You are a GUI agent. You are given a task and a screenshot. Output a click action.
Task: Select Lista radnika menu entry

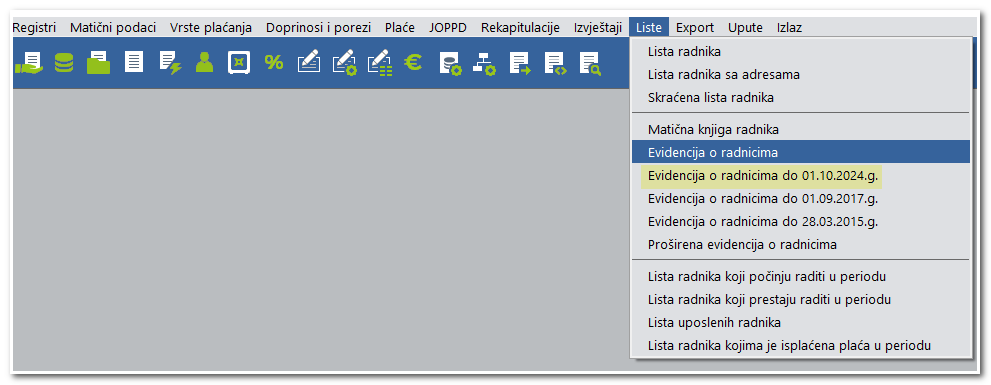click(800, 51)
